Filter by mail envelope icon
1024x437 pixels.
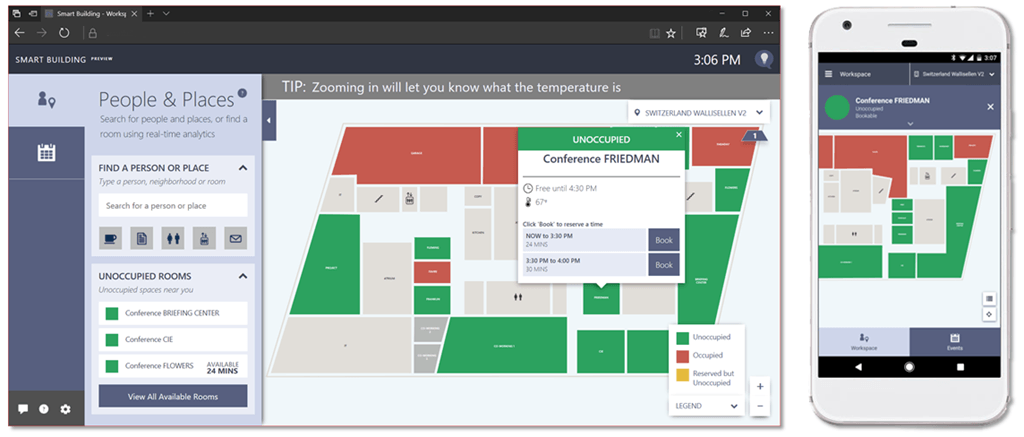[x=235, y=238]
